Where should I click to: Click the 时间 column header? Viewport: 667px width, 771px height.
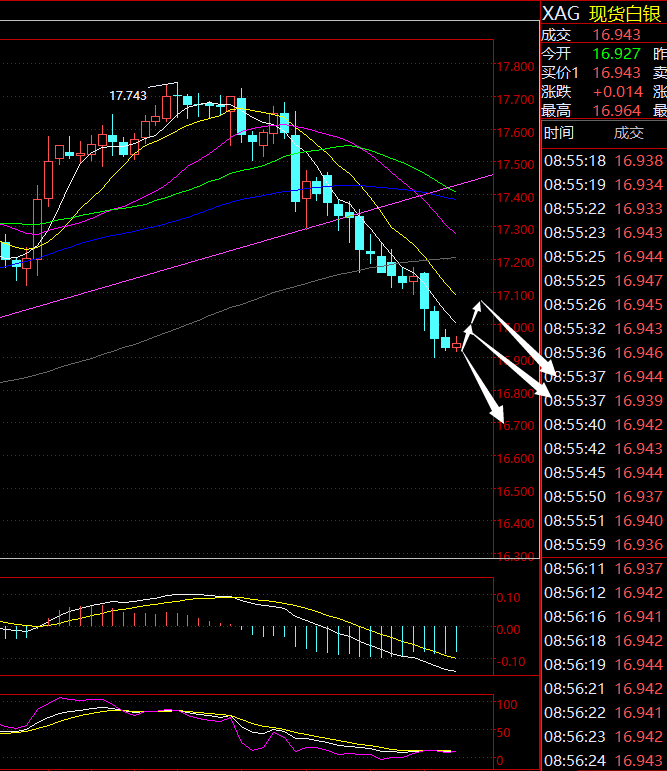[x=559, y=133]
